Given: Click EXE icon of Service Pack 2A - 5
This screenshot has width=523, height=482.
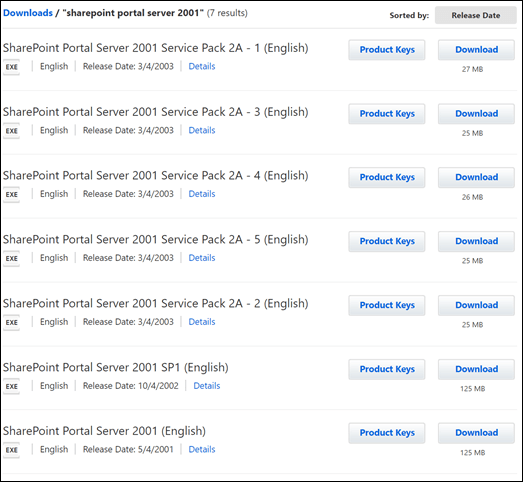Looking at the screenshot, I should (x=11, y=259).
